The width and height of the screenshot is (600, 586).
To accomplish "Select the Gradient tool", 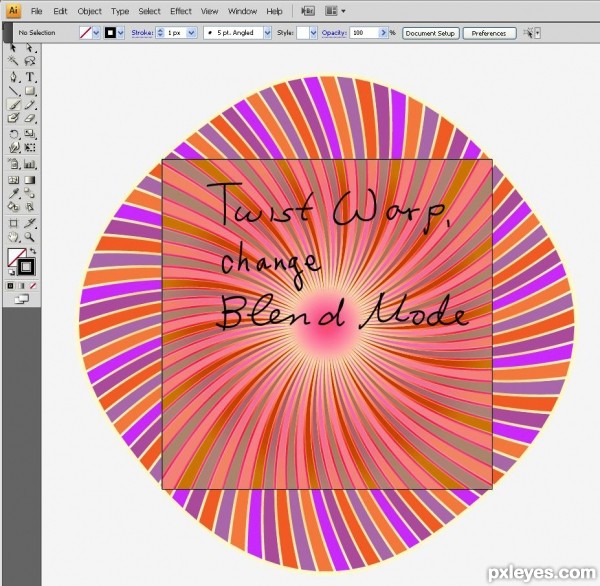I will click(29, 180).
